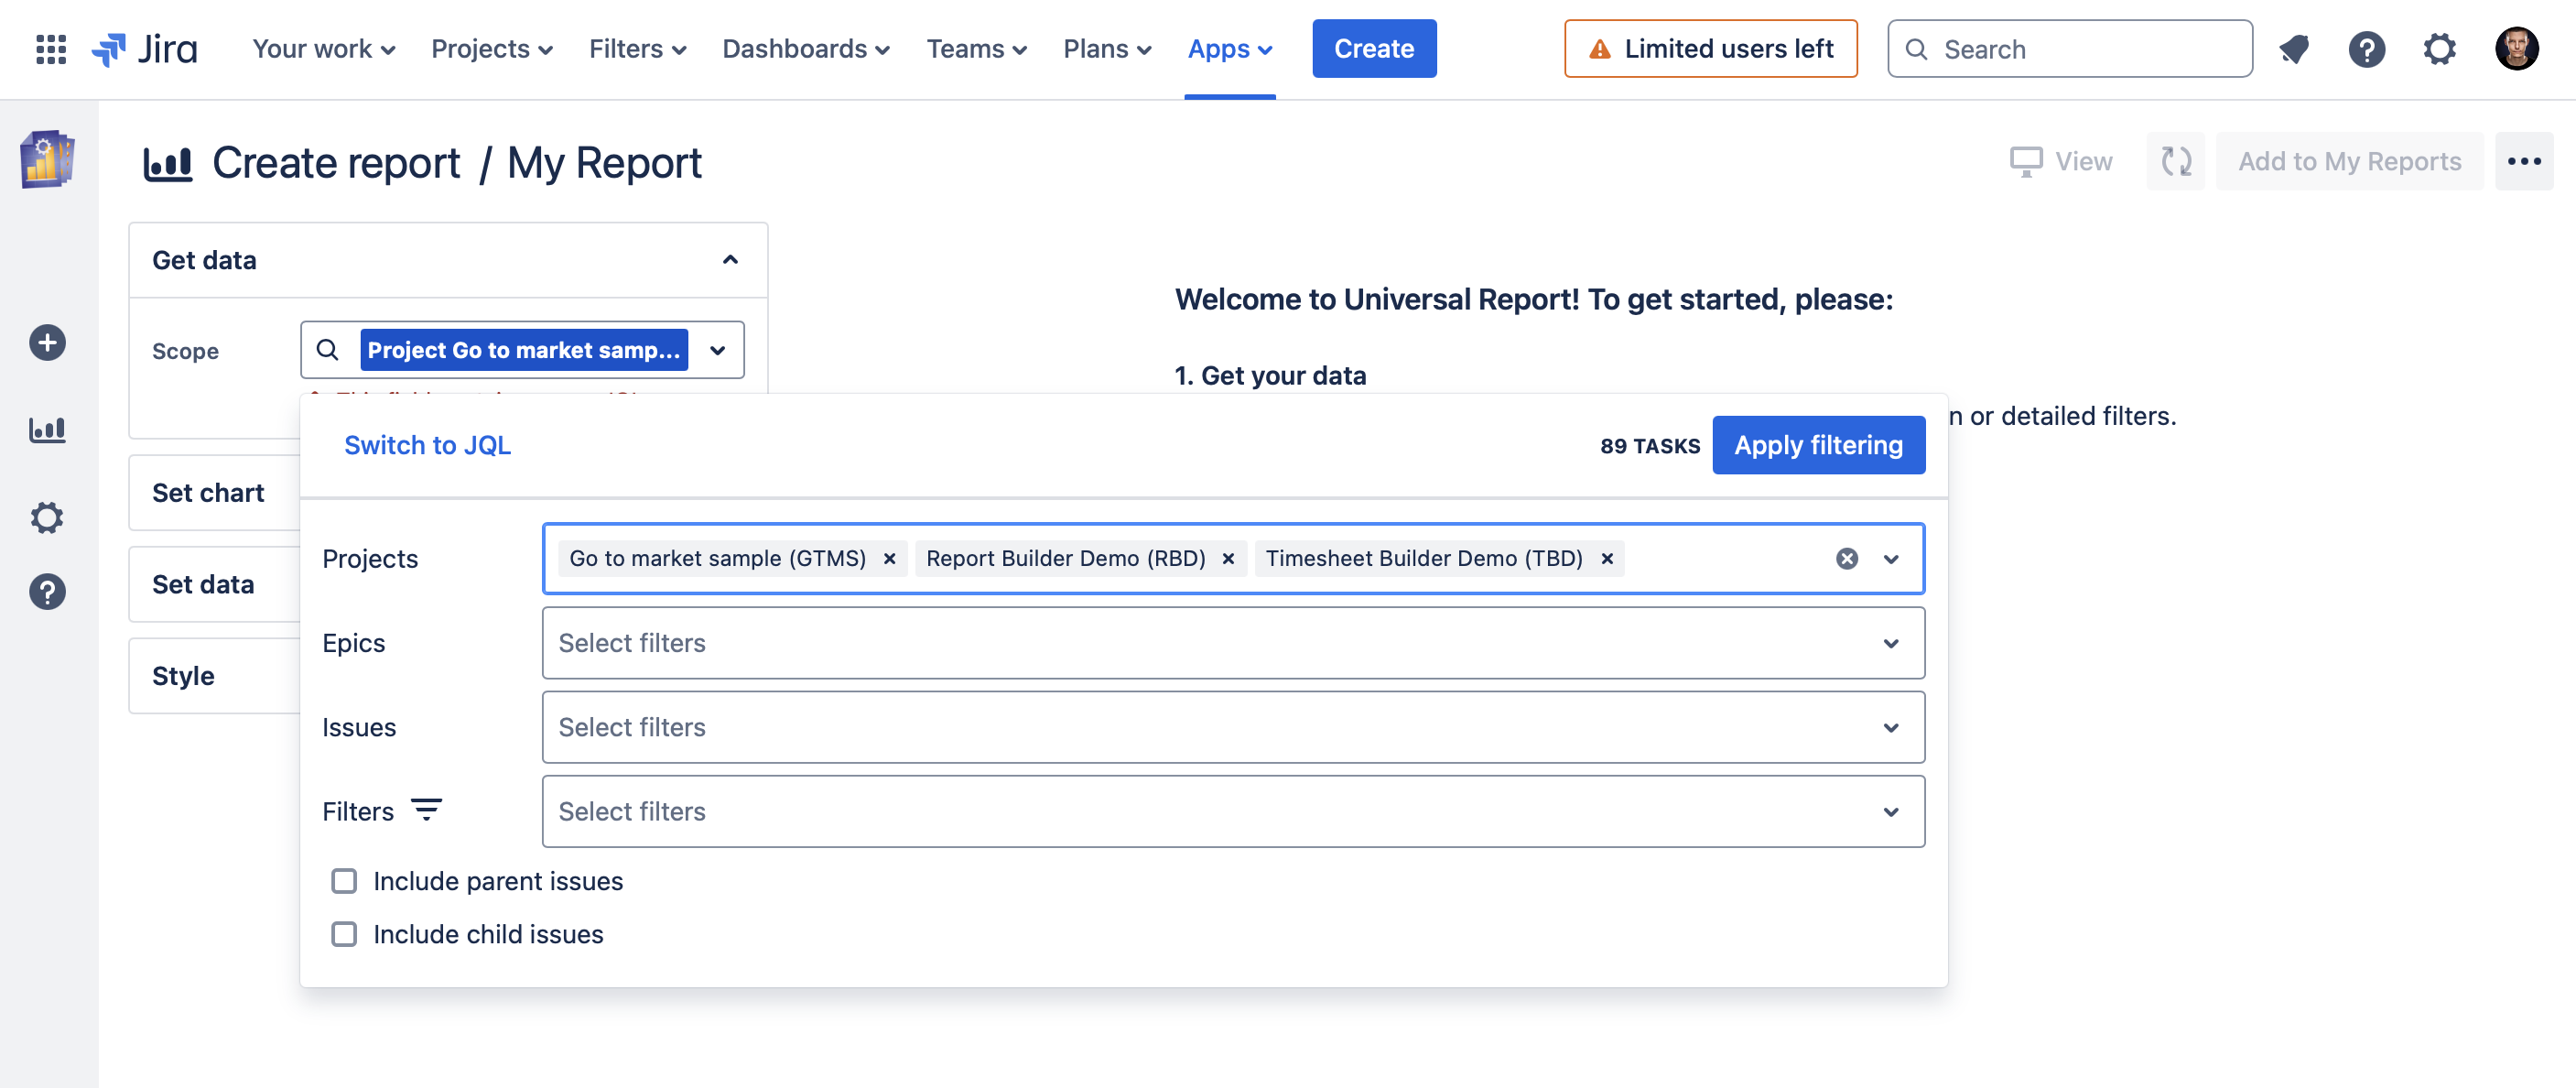Click the Search input field
Viewport: 2576px width, 1088px height.
click(x=2070, y=49)
